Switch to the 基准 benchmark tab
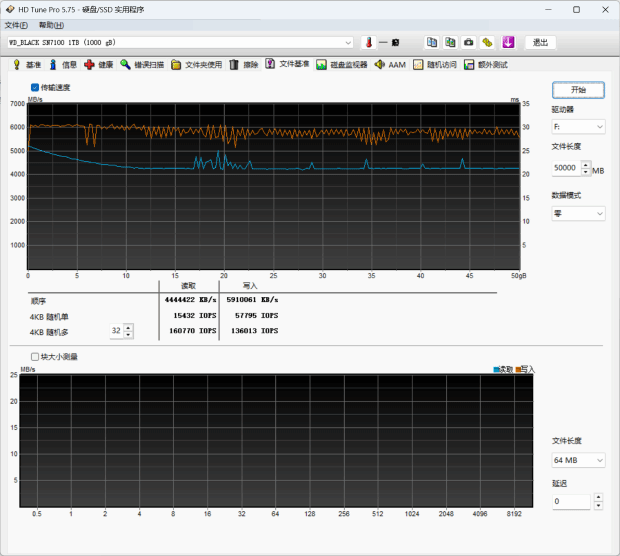Viewport: 620px width, 556px height. click(26, 64)
